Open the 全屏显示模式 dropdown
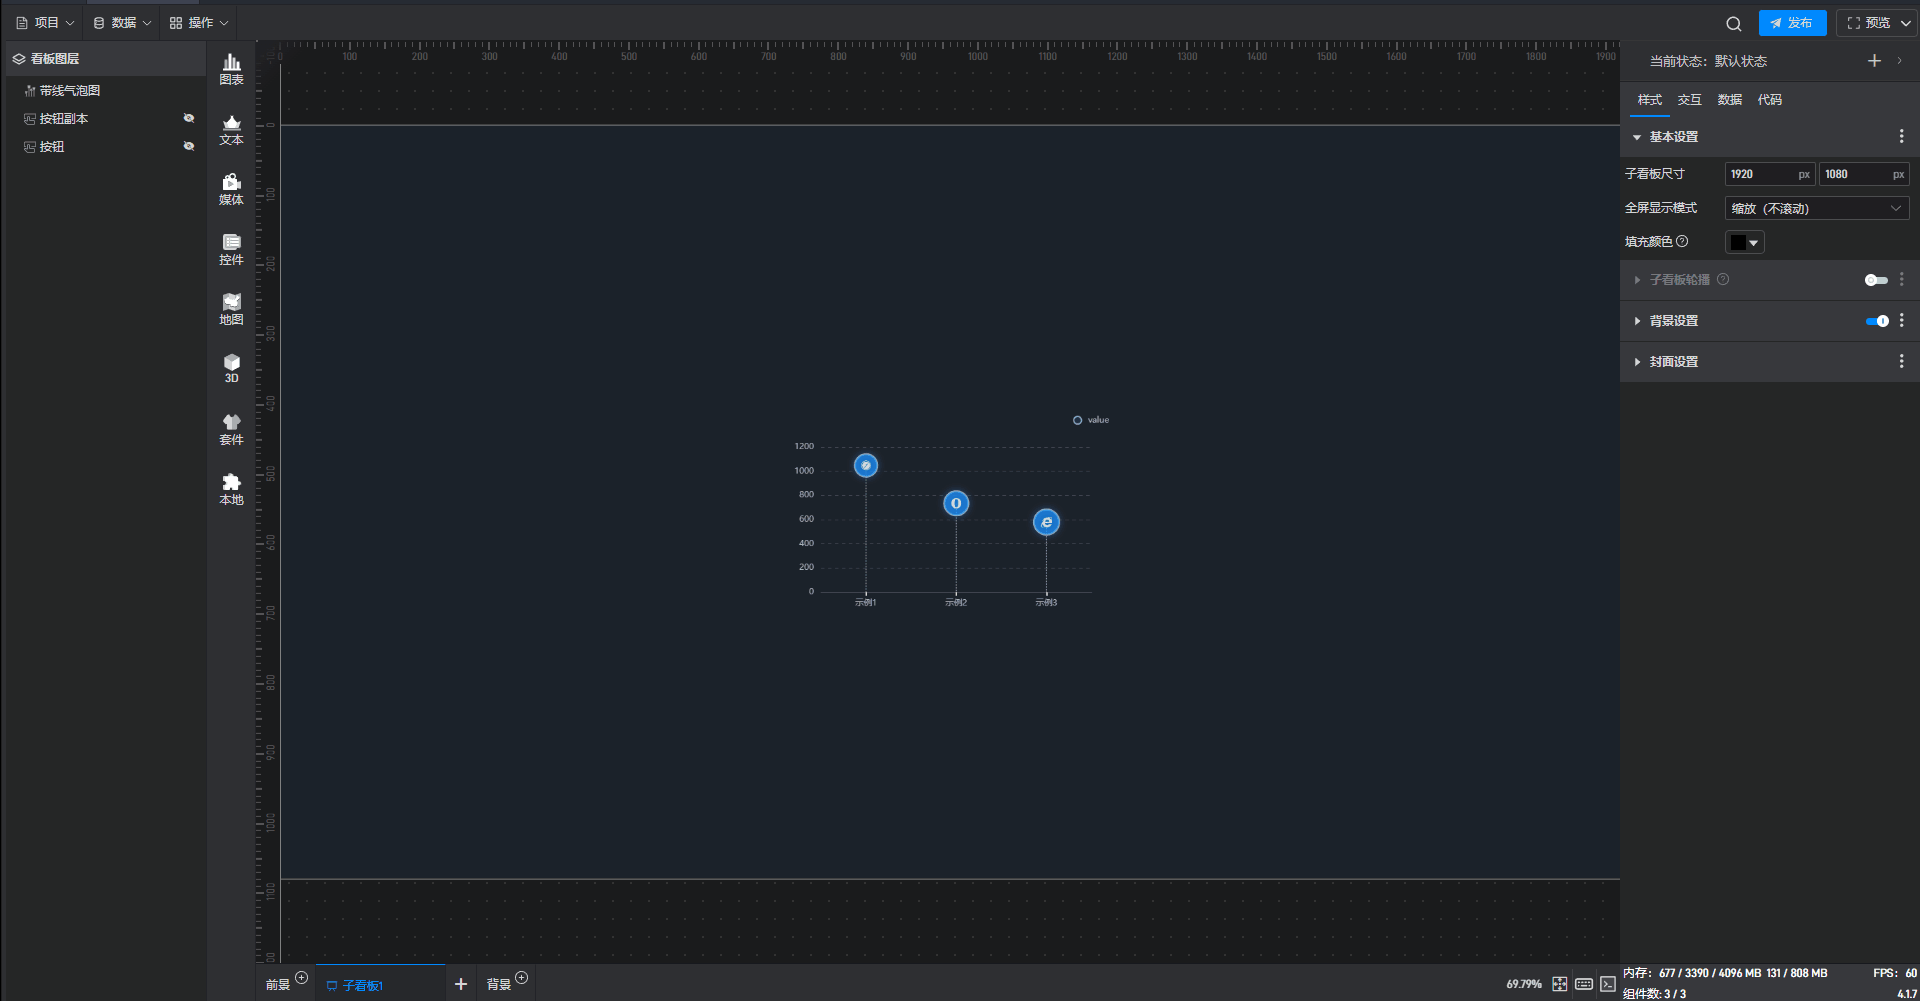 pyautogui.click(x=1817, y=208)
